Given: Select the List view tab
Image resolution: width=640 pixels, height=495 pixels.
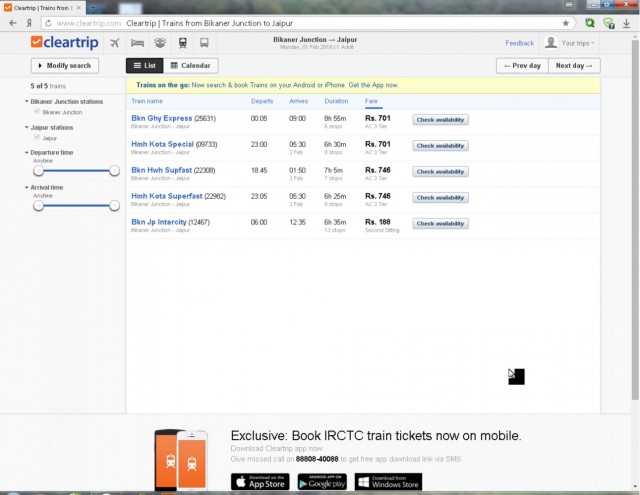Looking at the screenshot, I should tap(143, 66).
